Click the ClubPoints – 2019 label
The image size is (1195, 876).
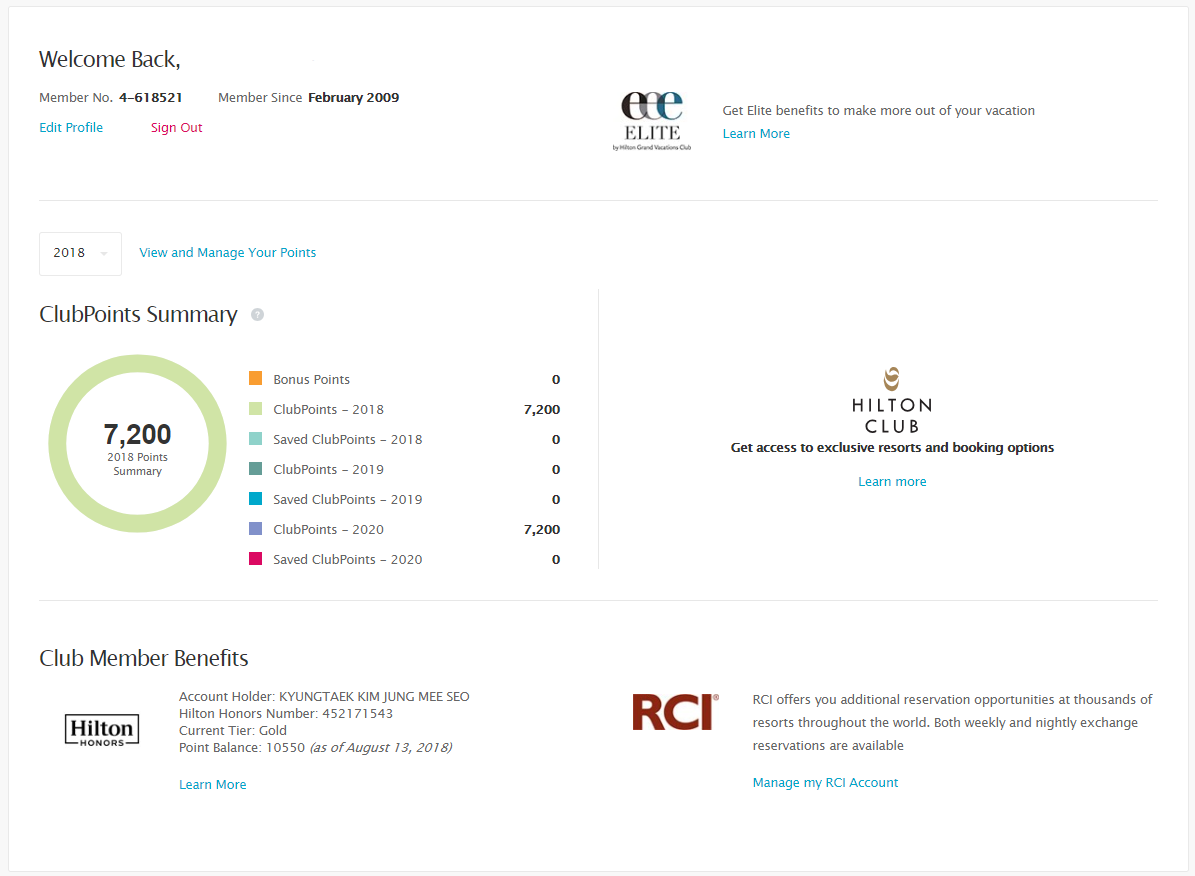328,470
